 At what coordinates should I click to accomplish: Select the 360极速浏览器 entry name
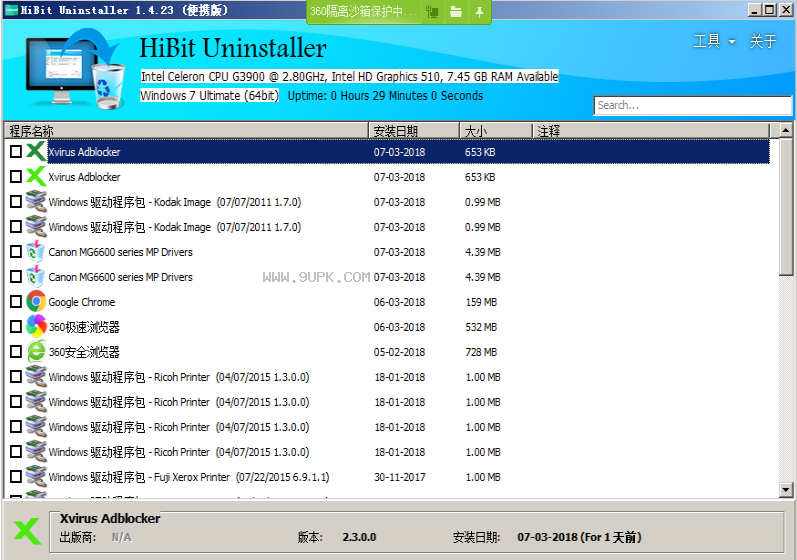pos(84,327)
